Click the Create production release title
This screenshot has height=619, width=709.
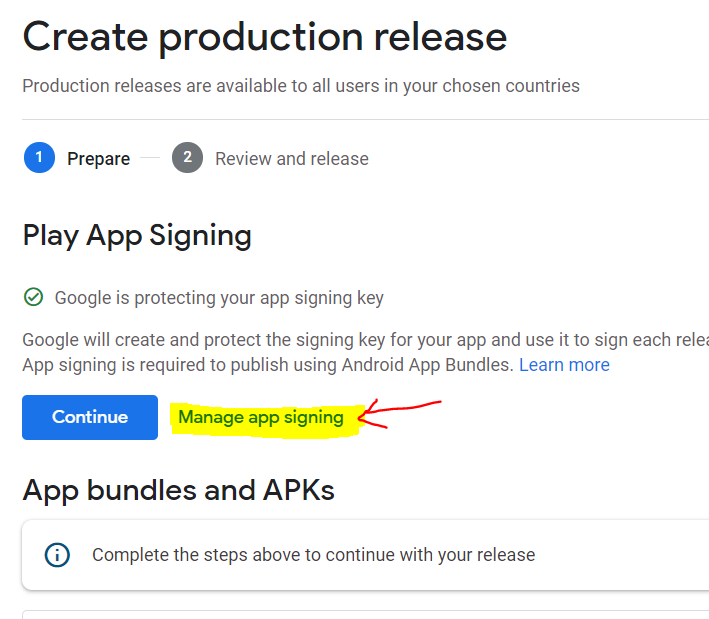264,38
